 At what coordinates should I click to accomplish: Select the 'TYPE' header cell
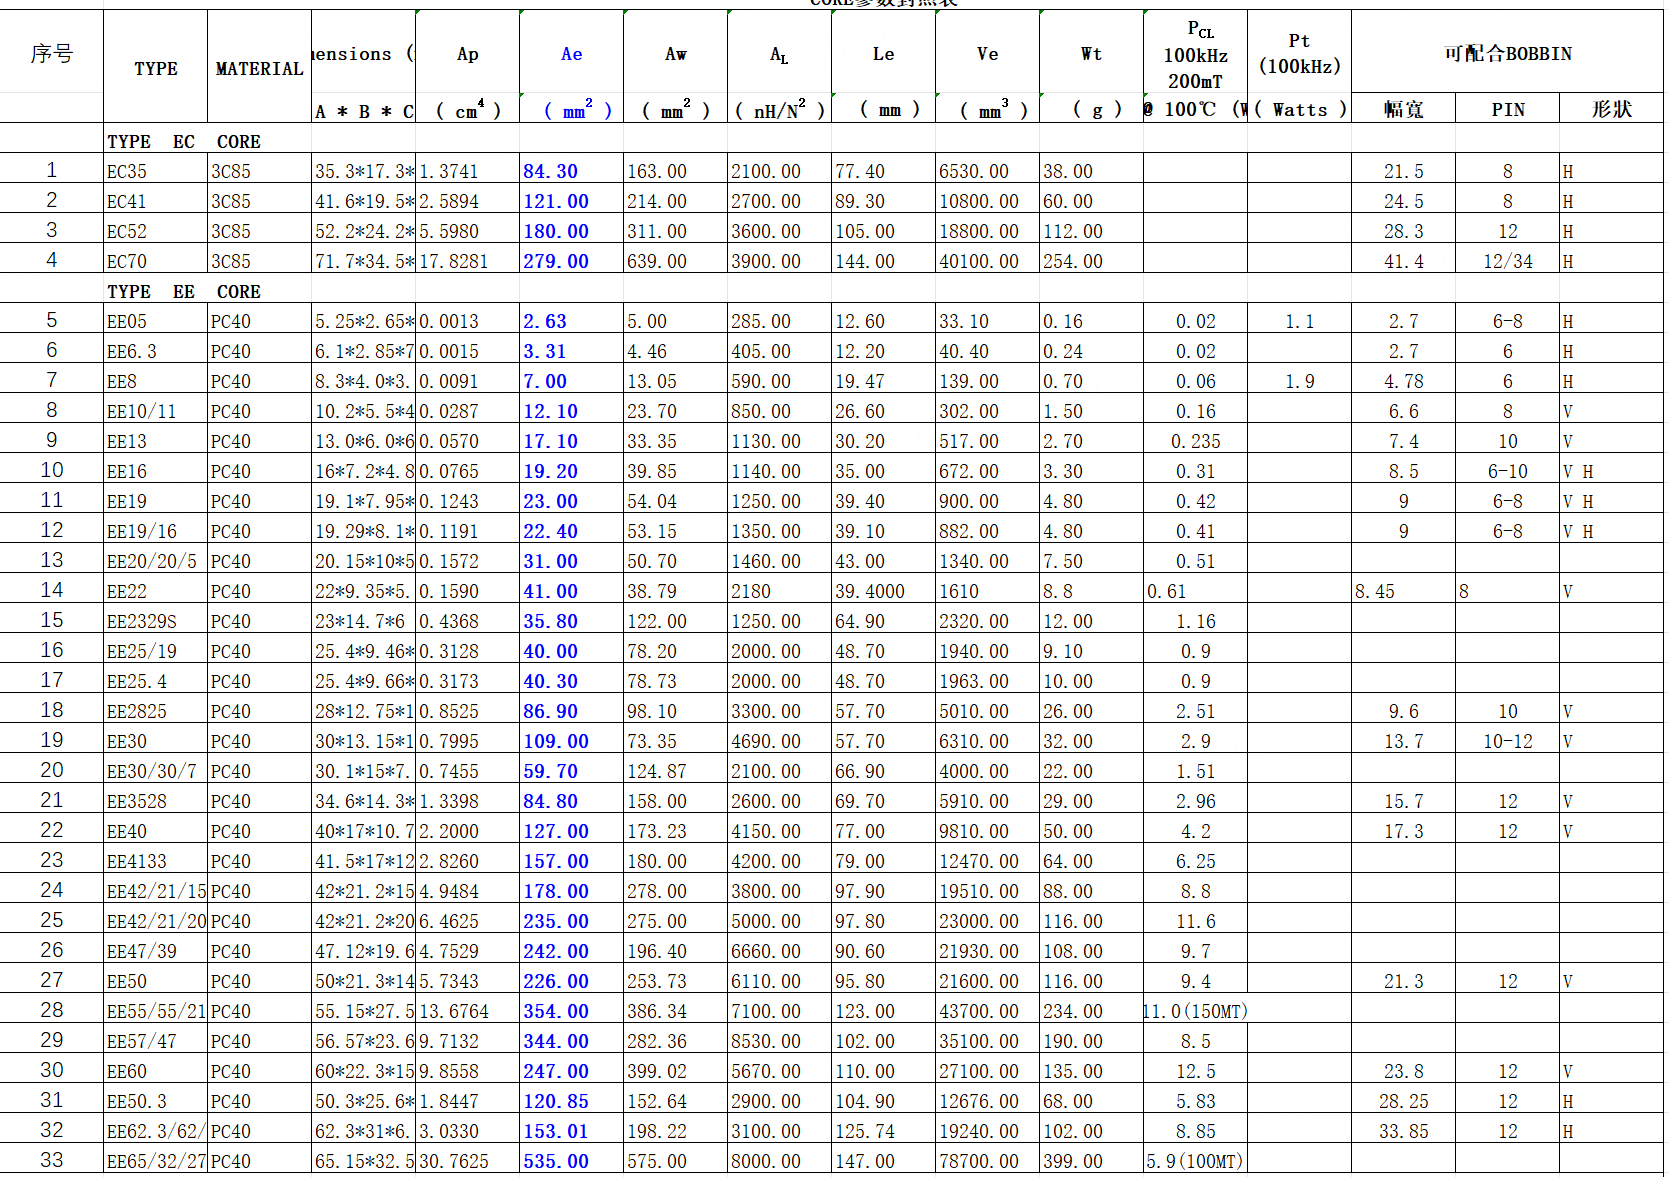pyautogui.click(x=155, y=68)
